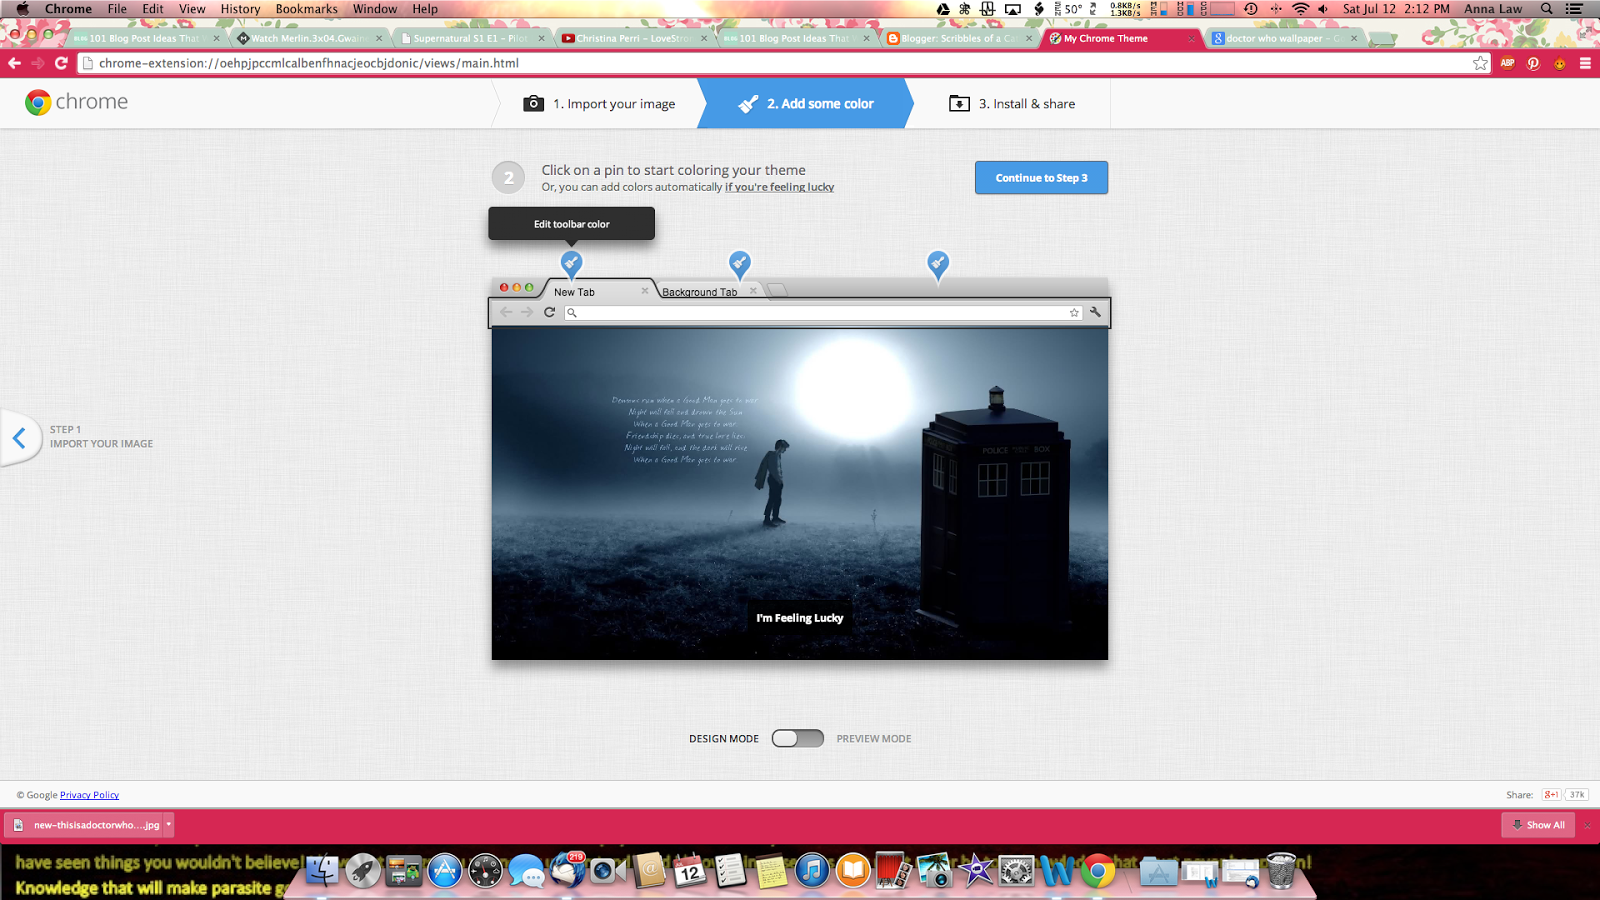Open the downloaded file's dropdown arrow
Viewport: 1600px width, 900px height.
pyautogui.click(x=169, y=825)
